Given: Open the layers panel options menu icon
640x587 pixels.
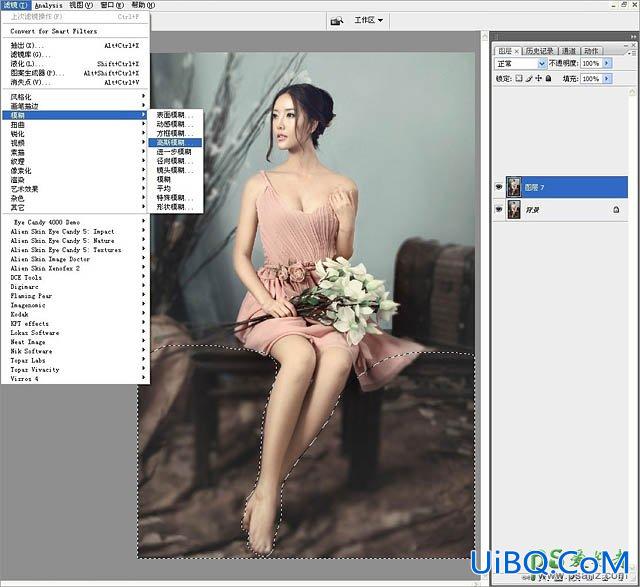Looking at the screenshot, I should point(632,53).
